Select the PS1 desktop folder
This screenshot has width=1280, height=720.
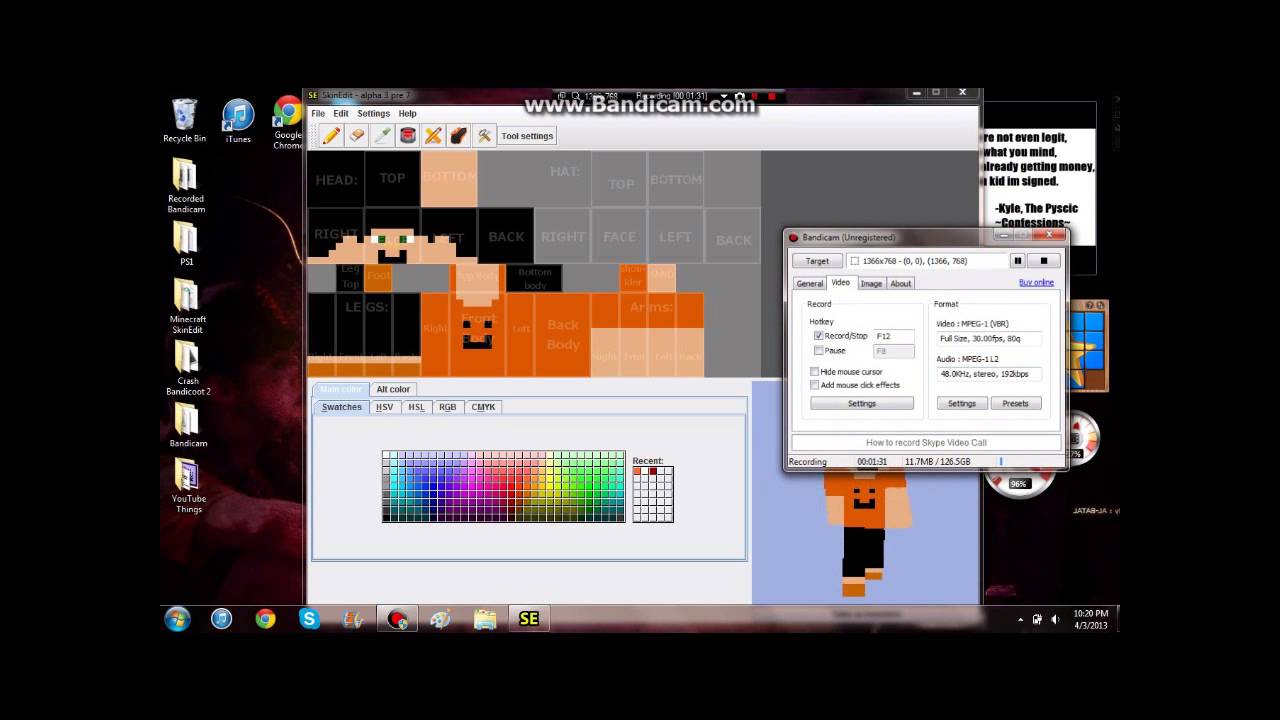(x=186, y=243)
